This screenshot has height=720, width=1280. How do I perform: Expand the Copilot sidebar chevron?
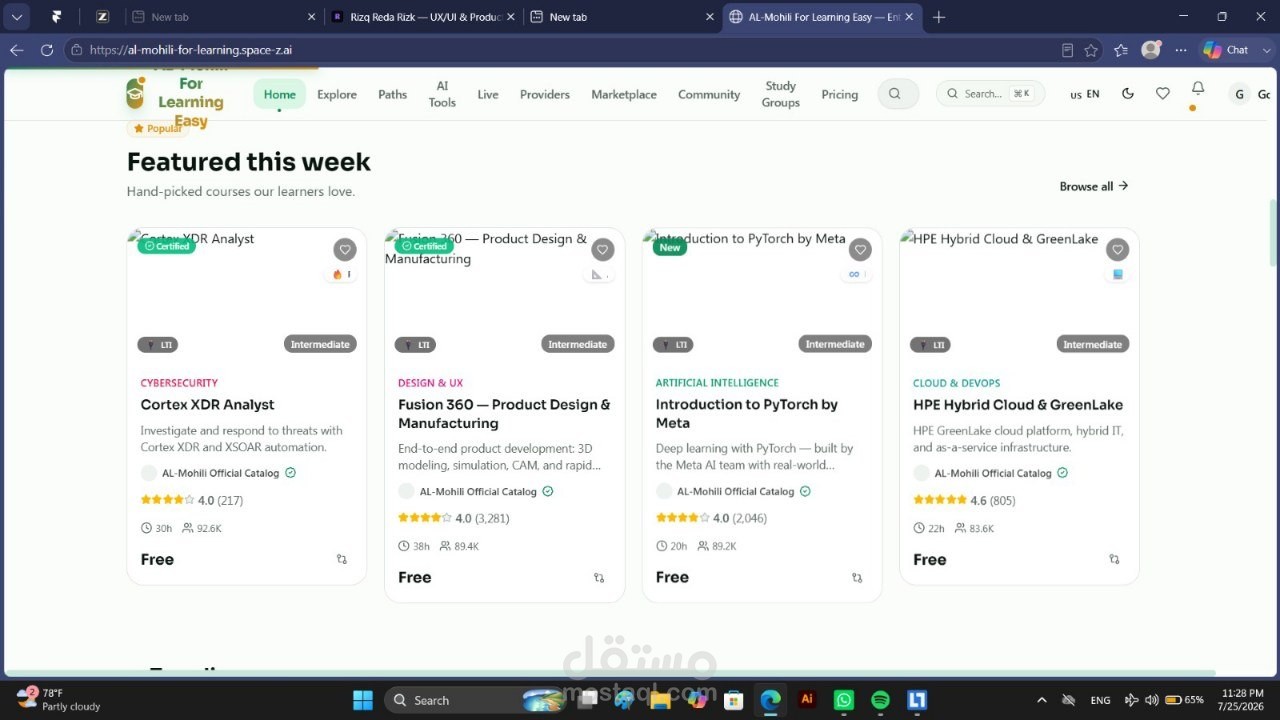[1267, 50]
